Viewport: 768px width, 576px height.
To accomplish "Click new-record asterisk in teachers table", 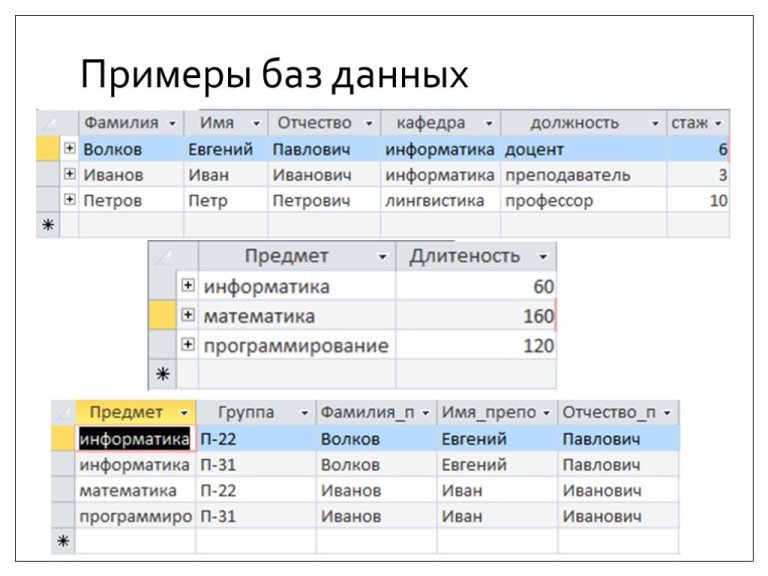I will point(48,225).
